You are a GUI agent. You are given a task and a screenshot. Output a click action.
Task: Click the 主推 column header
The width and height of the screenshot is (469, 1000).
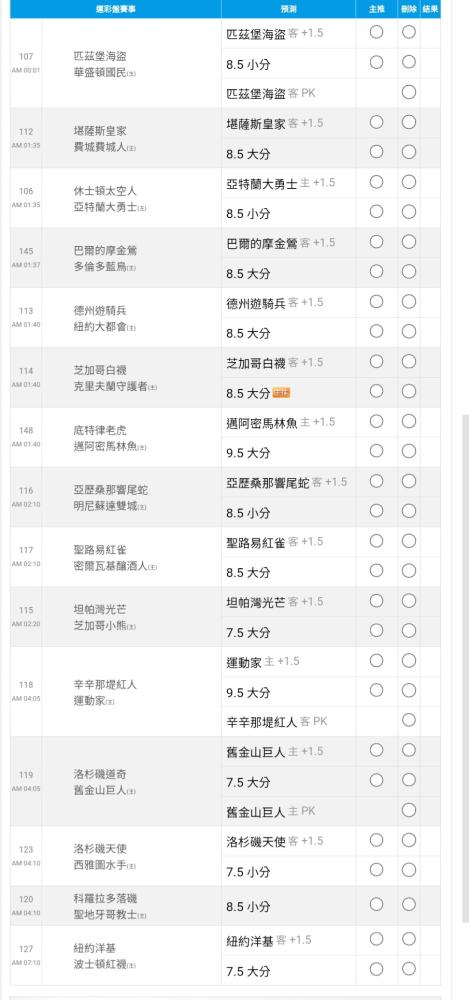[x=376, y=9]
